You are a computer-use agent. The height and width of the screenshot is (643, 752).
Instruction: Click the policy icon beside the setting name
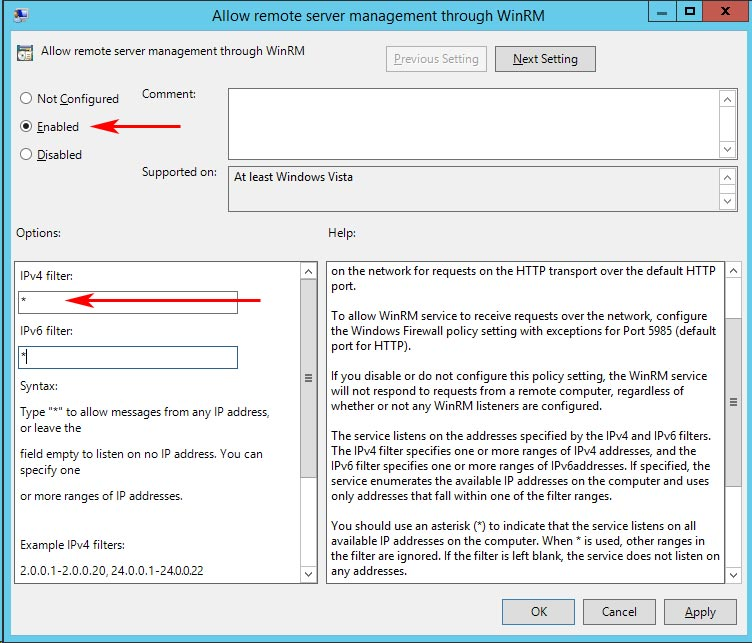[x=25, y=54]
